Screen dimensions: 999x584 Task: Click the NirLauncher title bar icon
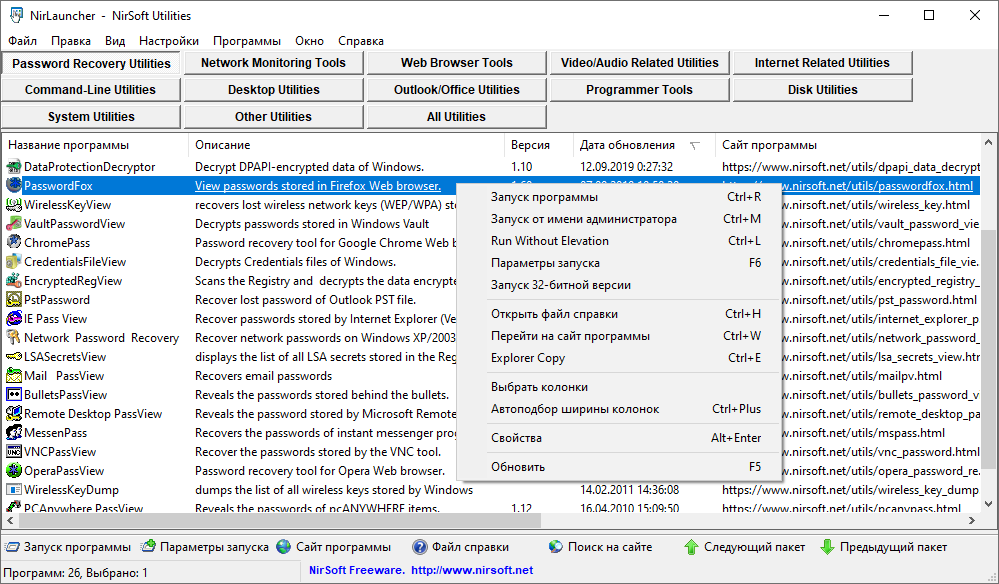pyautogui.click(x=16, y=15)
